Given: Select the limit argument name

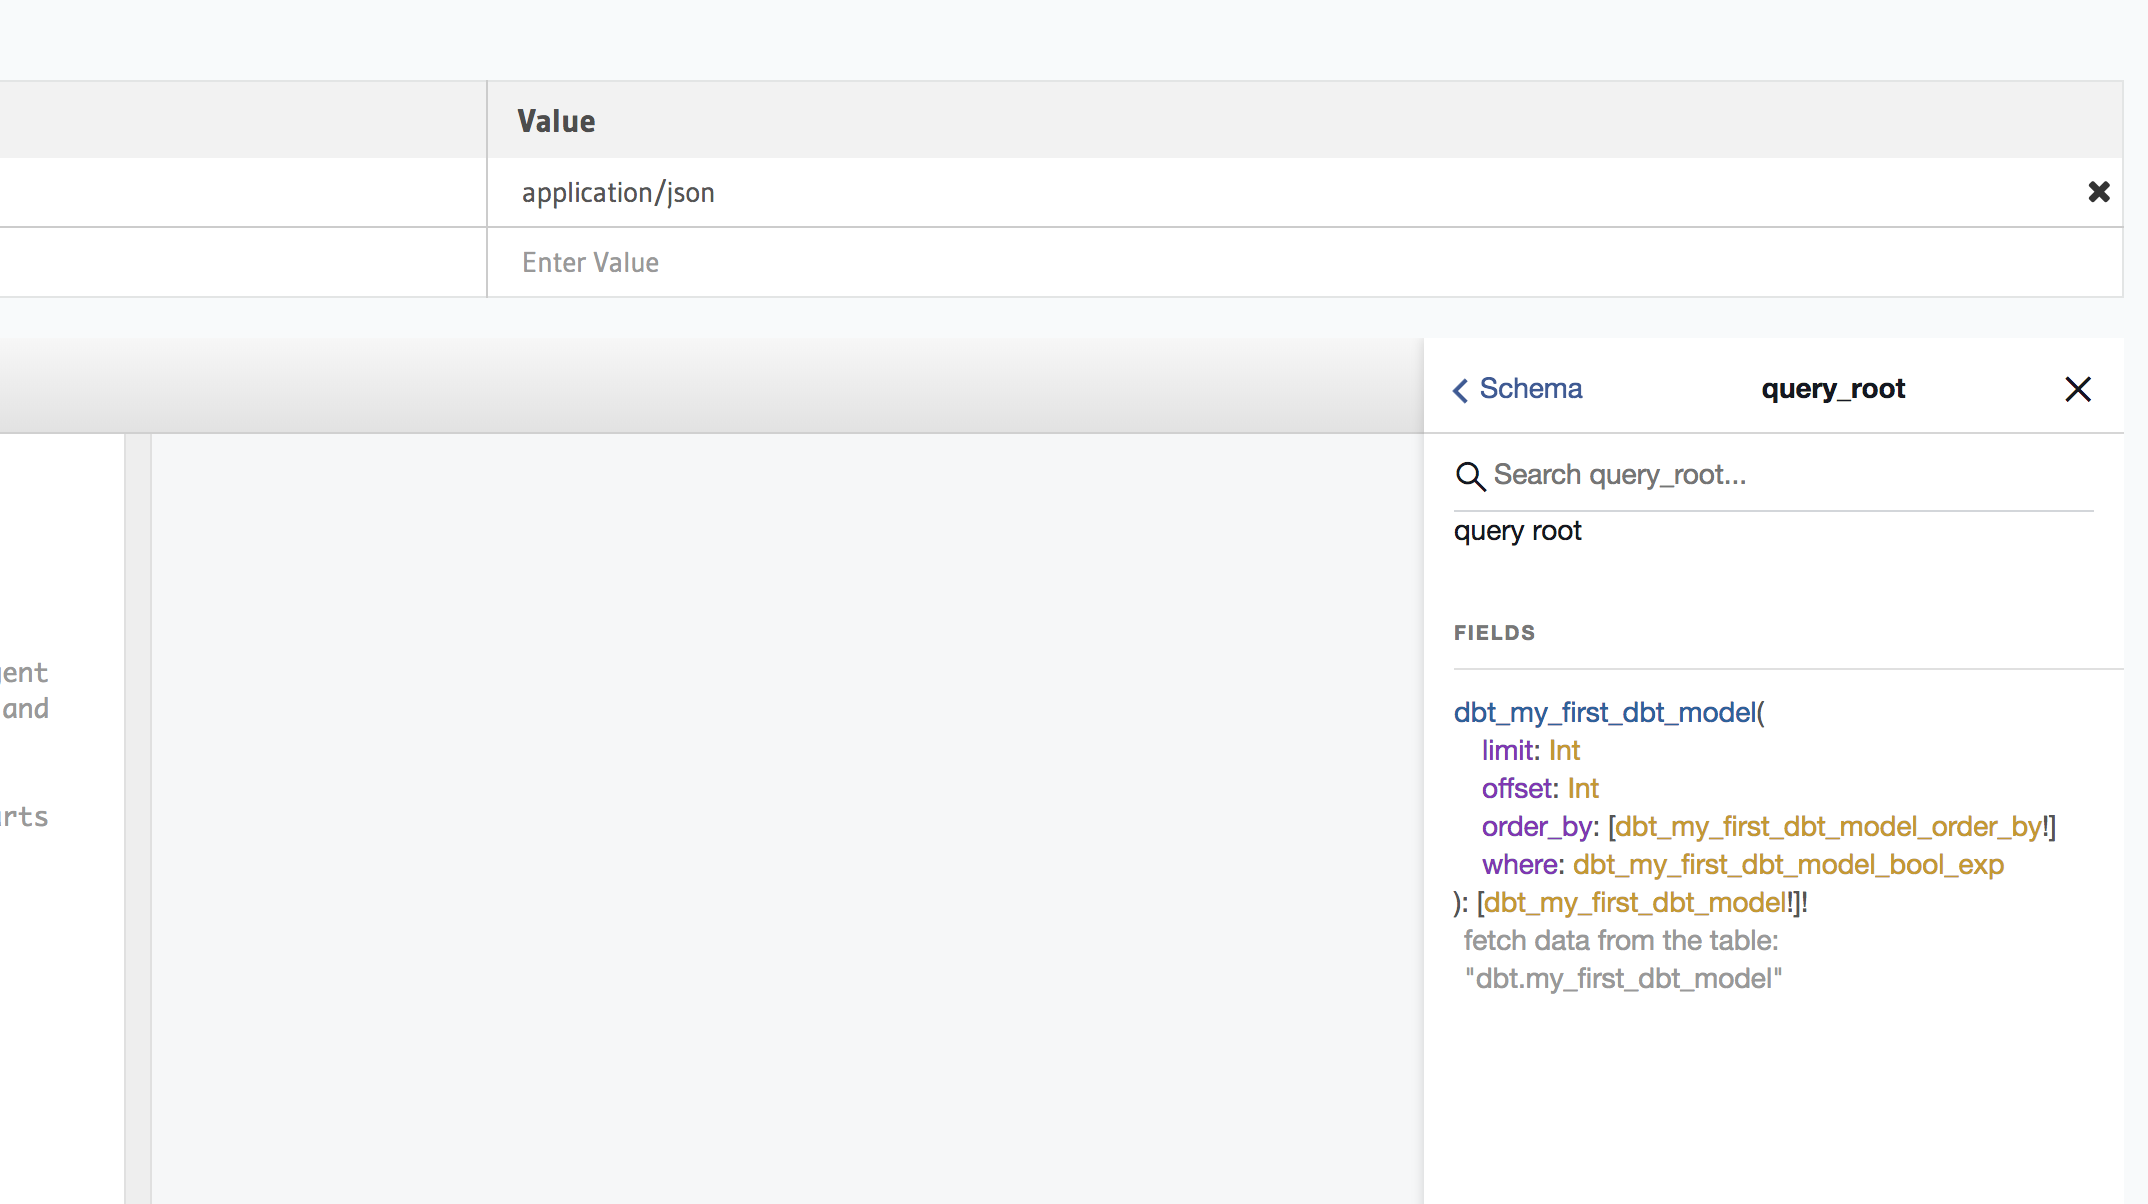Looking at the screenshot, I should [x=1509, y=750].
